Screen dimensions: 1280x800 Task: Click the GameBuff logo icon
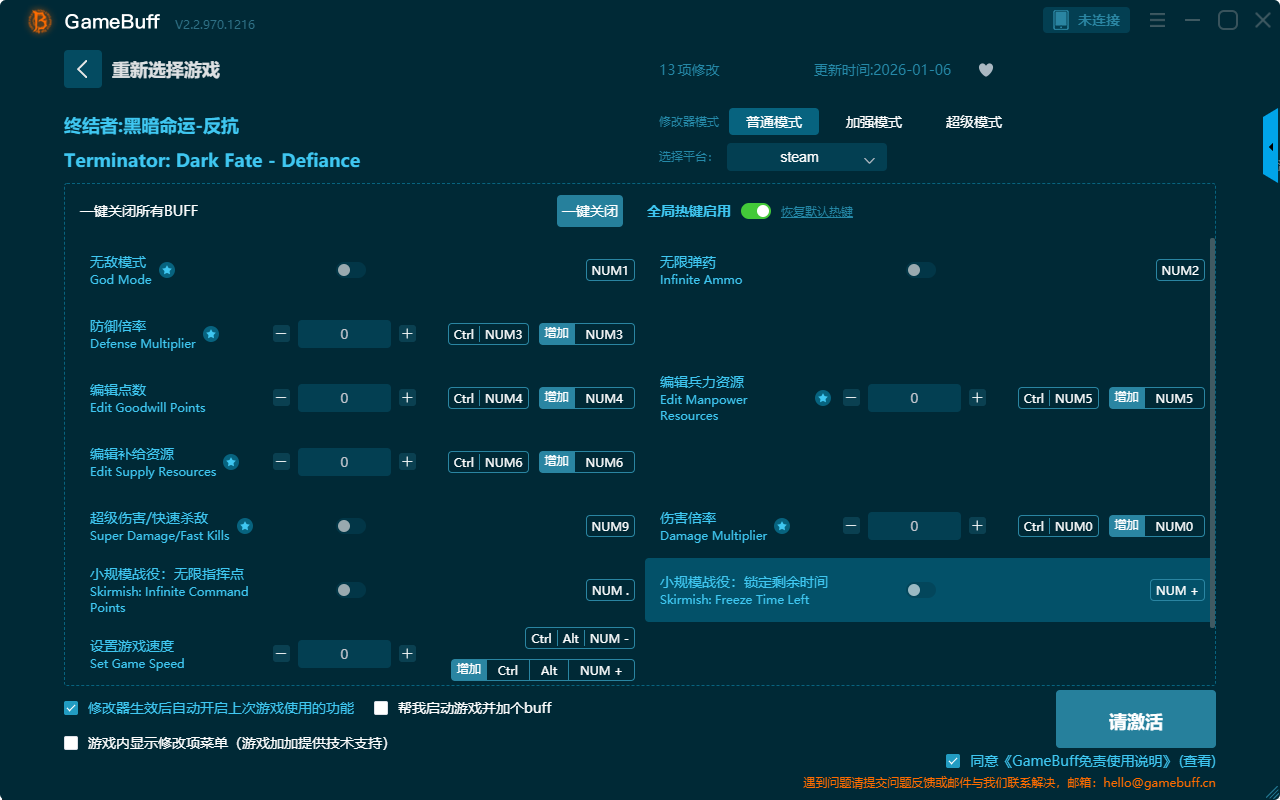pyautogui.click(x=40, y=21)
